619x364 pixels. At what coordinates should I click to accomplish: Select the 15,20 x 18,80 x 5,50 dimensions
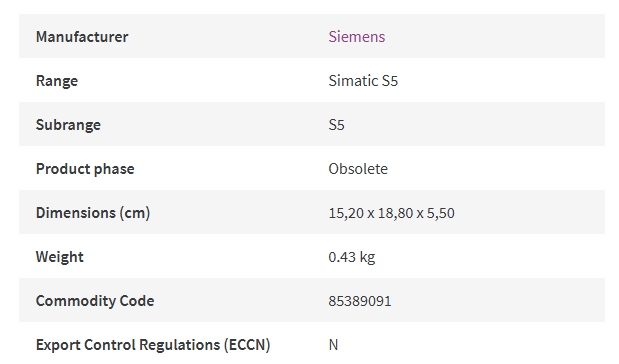[x=392, y=213]
